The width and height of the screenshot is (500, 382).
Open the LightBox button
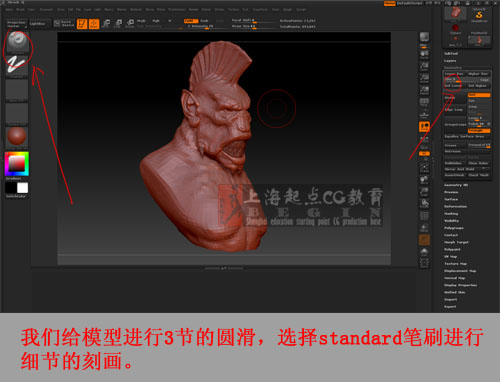pyautogui.click(x=39, y=24)
